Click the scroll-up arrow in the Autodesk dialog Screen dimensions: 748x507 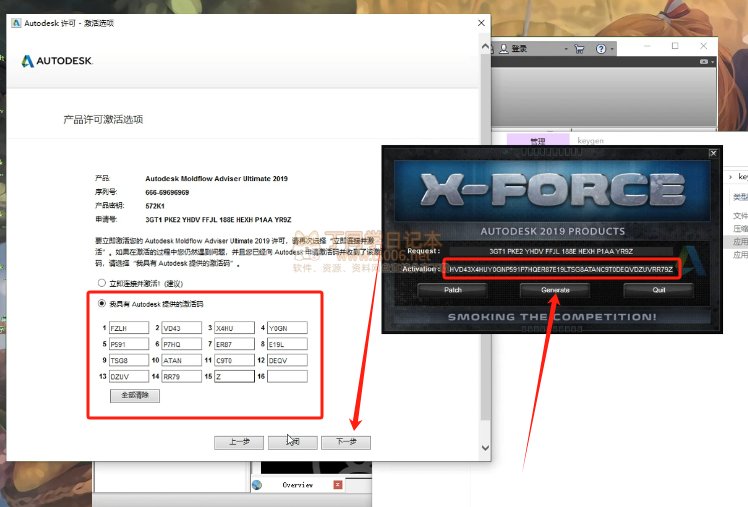pos(486,46)
